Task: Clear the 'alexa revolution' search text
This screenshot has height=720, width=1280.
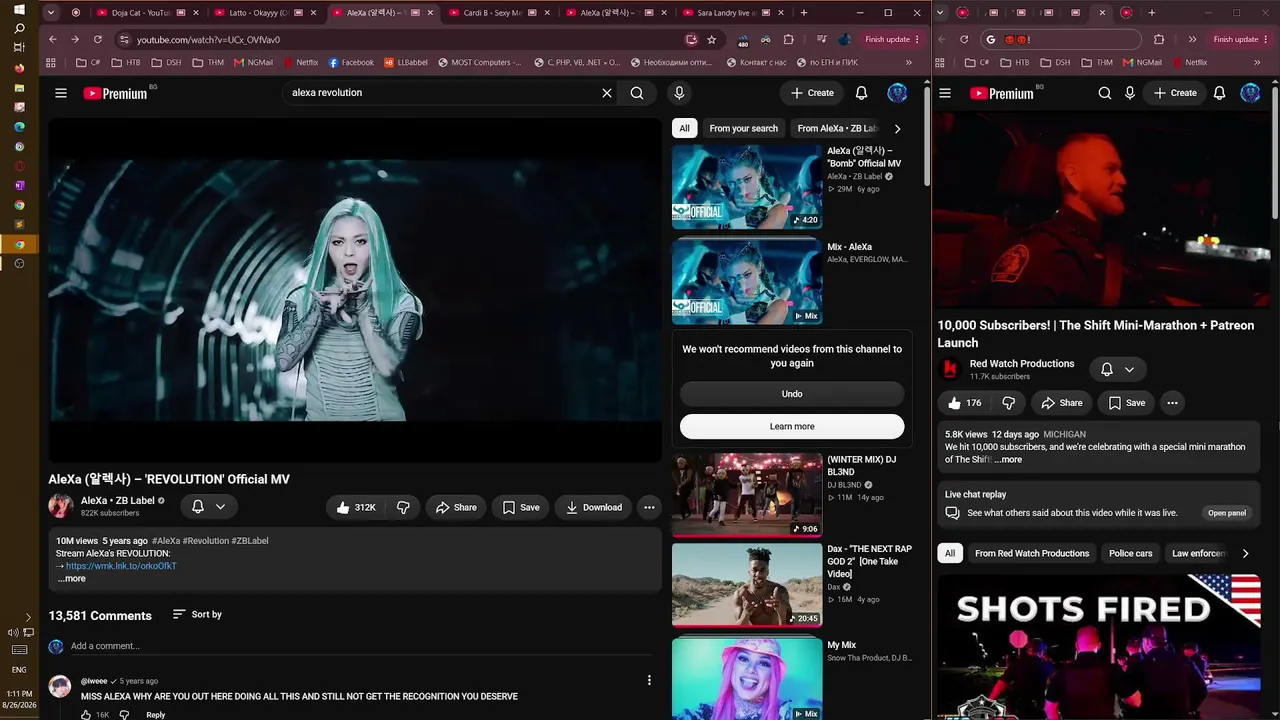Action: pyautogui.click(x=606, y=93)
